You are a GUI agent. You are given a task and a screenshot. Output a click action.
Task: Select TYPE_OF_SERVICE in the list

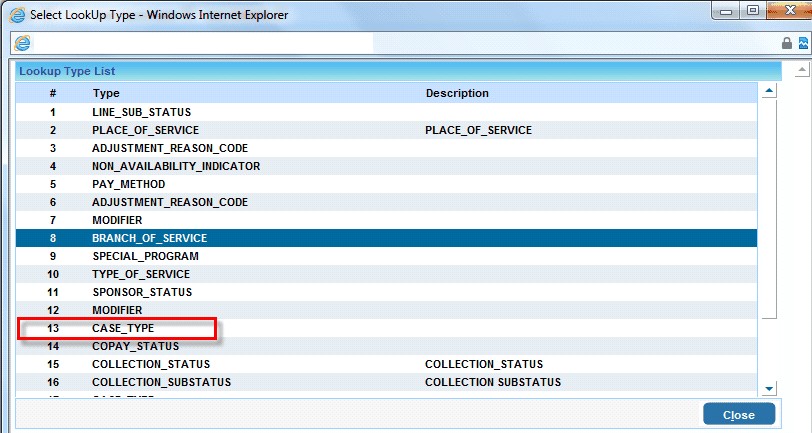[141, 274]
